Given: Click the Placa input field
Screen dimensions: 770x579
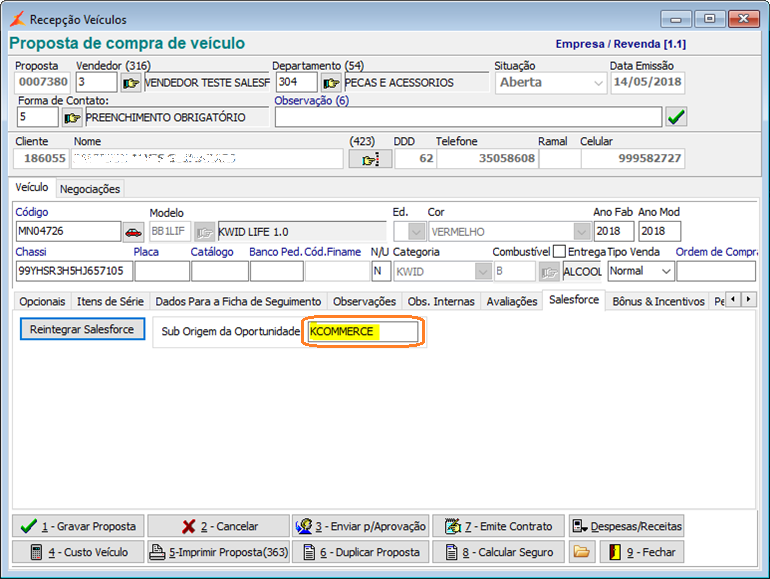Looking at the screenshot, I should pyautogui.click(x=162, y=271).
